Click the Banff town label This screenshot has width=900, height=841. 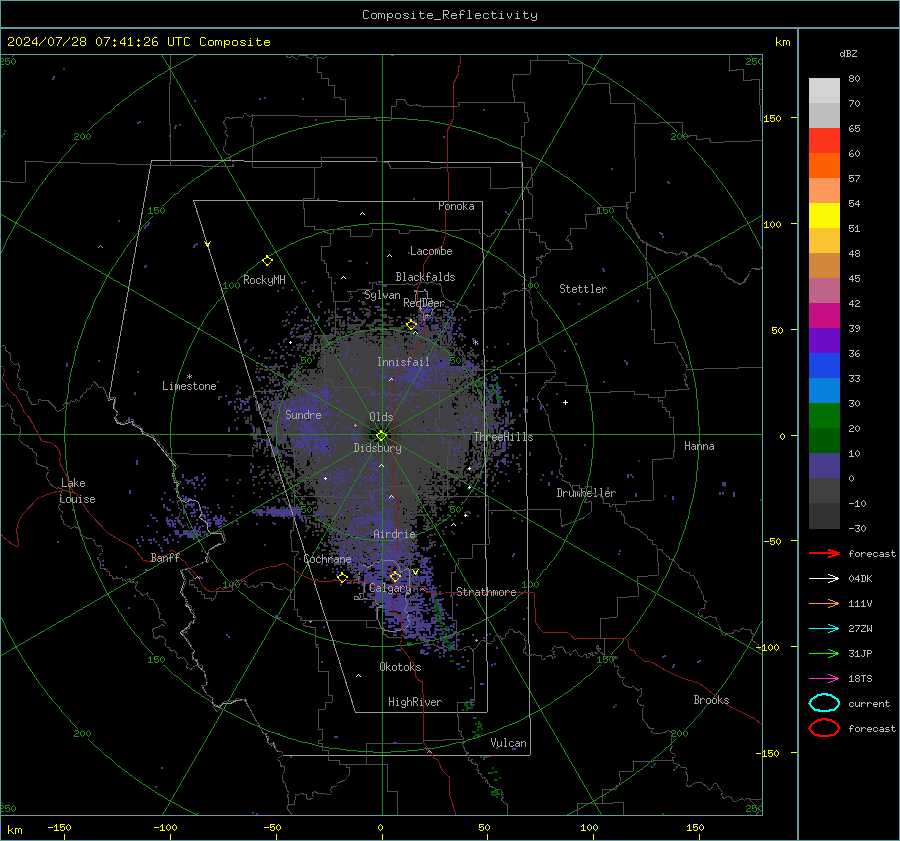(x=165, y=557)
